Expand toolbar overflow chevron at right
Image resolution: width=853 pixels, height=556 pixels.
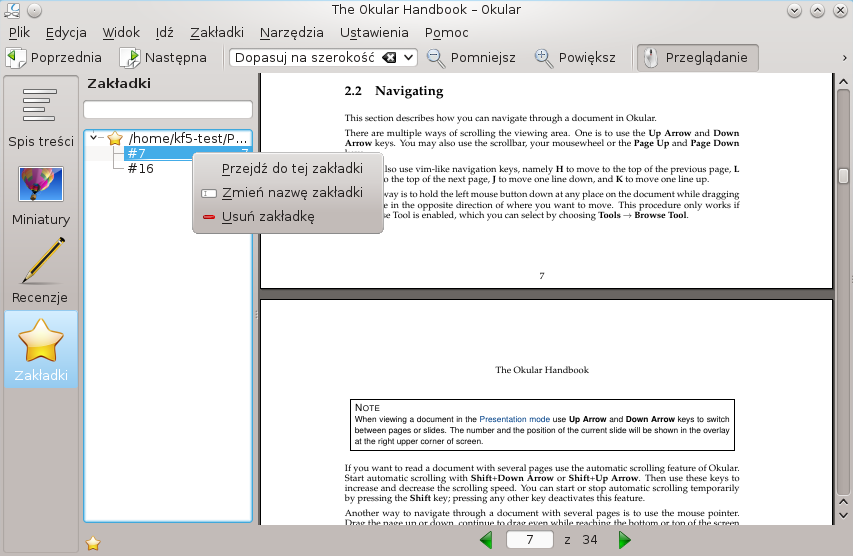pyautogui.click(x=845, y=58)
